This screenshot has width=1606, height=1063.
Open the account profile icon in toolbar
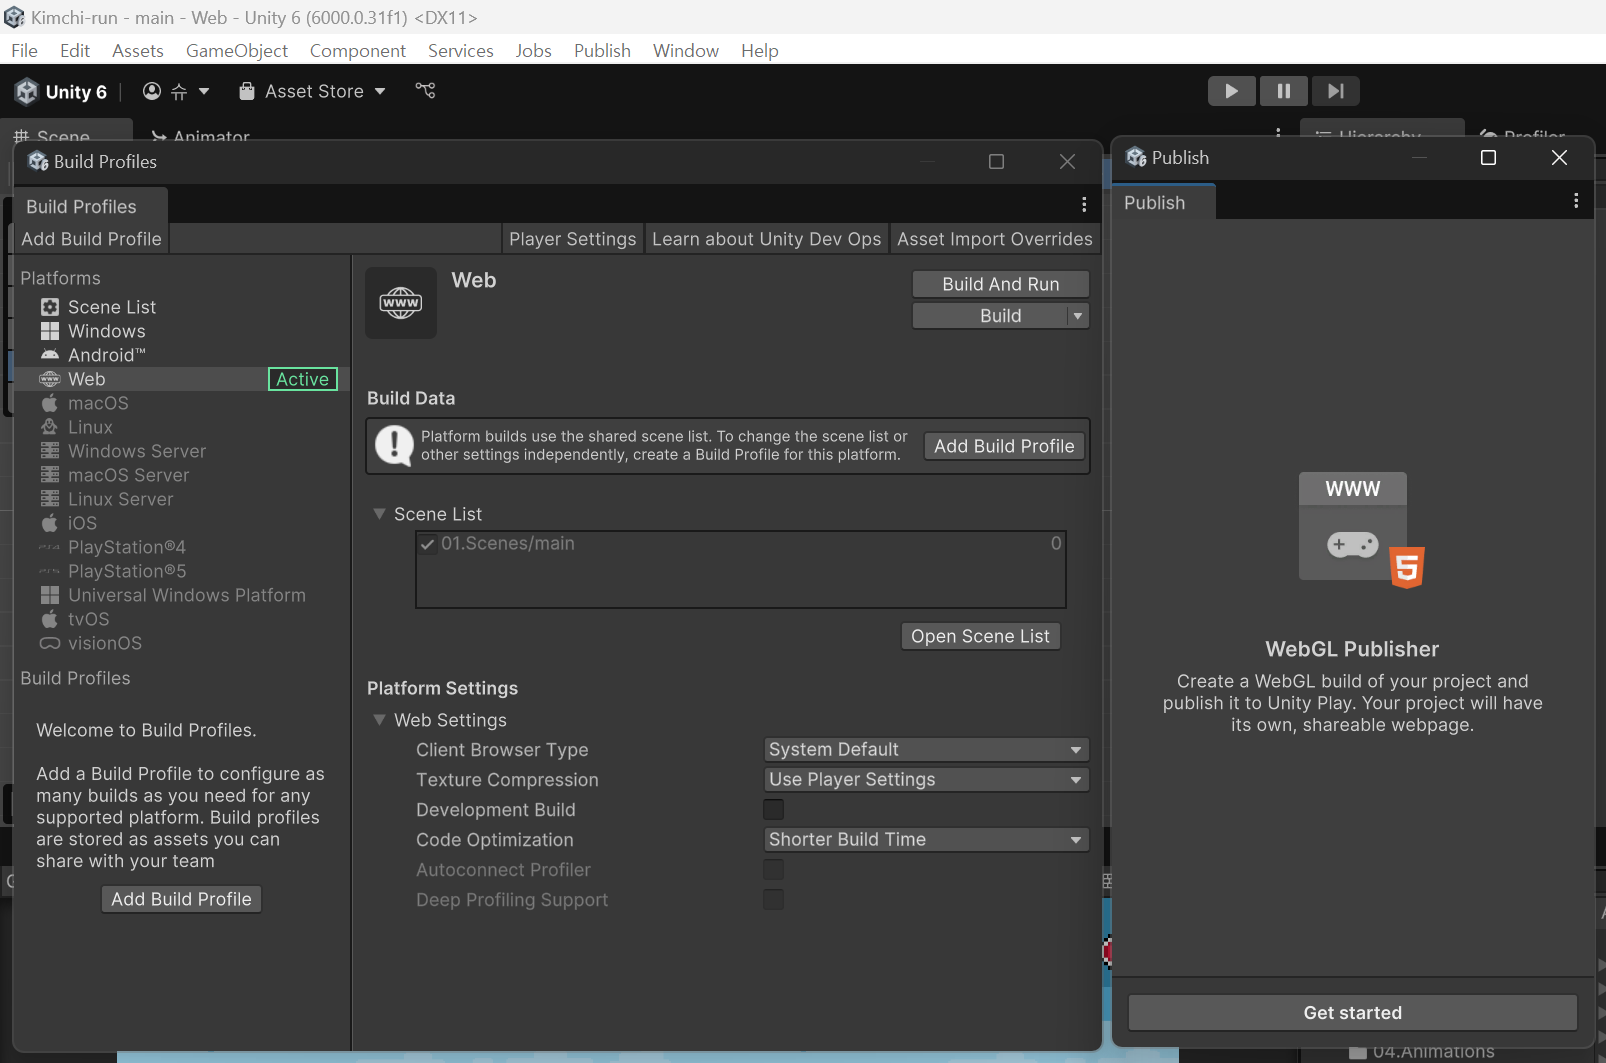pos(152,91)
